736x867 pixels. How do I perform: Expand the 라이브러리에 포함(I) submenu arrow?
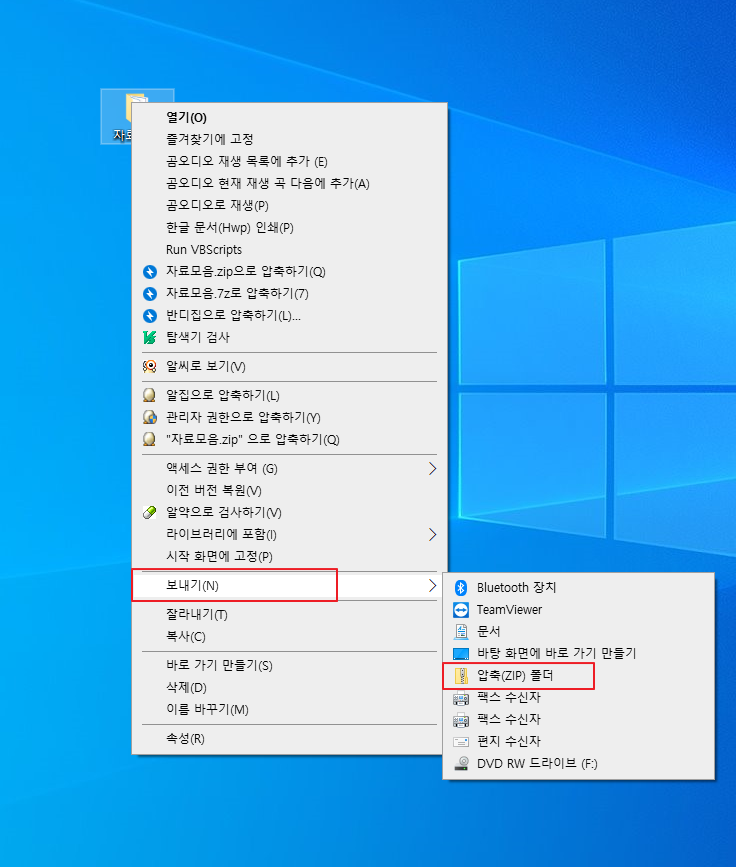[432, 535]
